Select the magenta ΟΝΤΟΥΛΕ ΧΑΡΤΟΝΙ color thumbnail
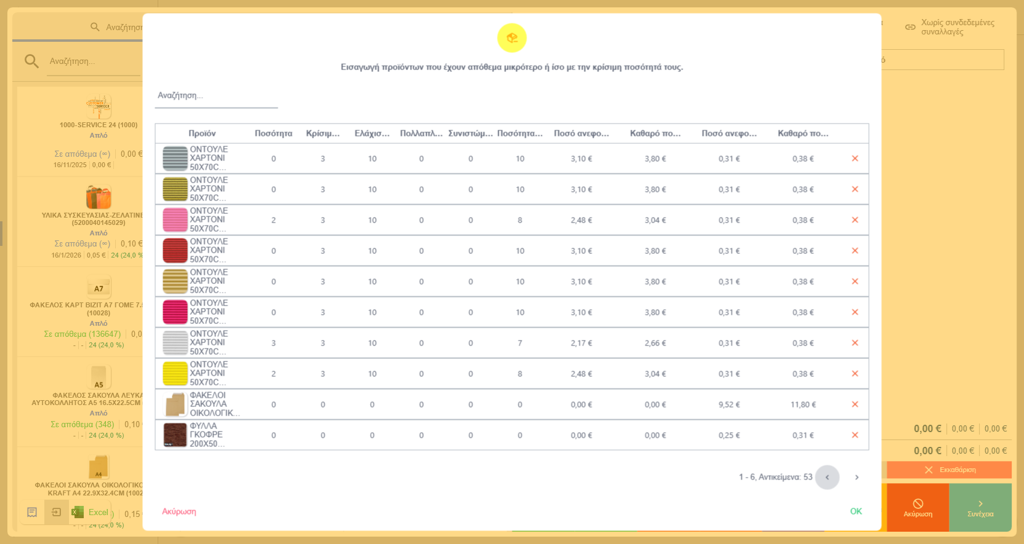 click(174, 312)
